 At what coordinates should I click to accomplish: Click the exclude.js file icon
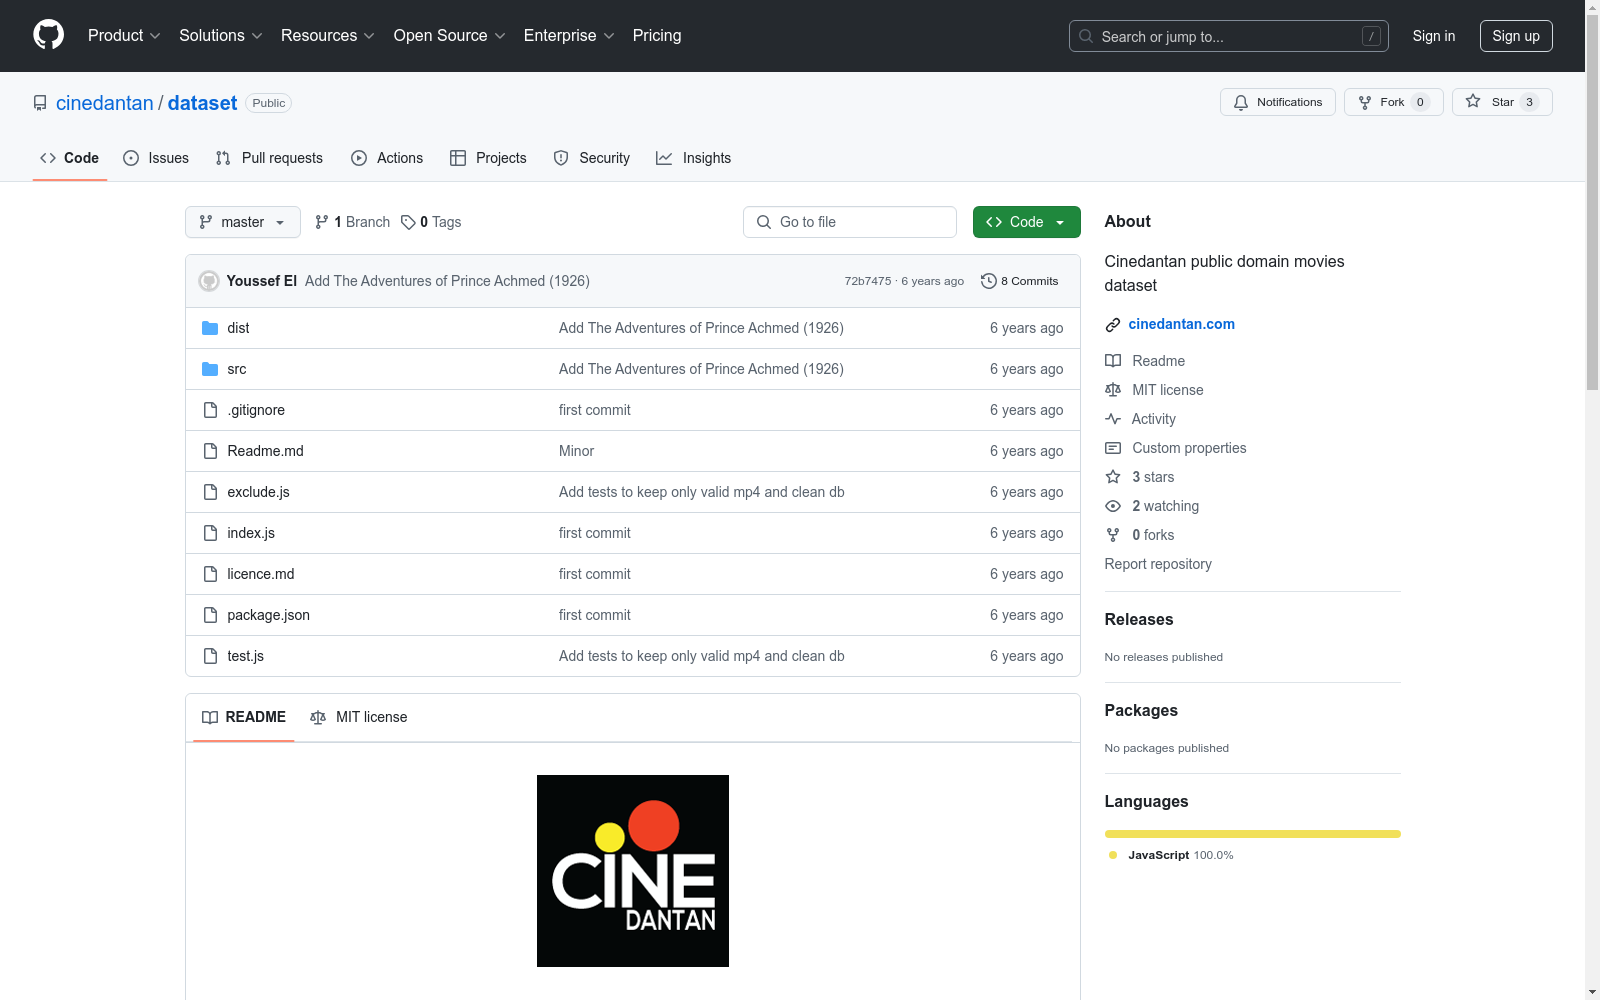click(x=210, y=492)
